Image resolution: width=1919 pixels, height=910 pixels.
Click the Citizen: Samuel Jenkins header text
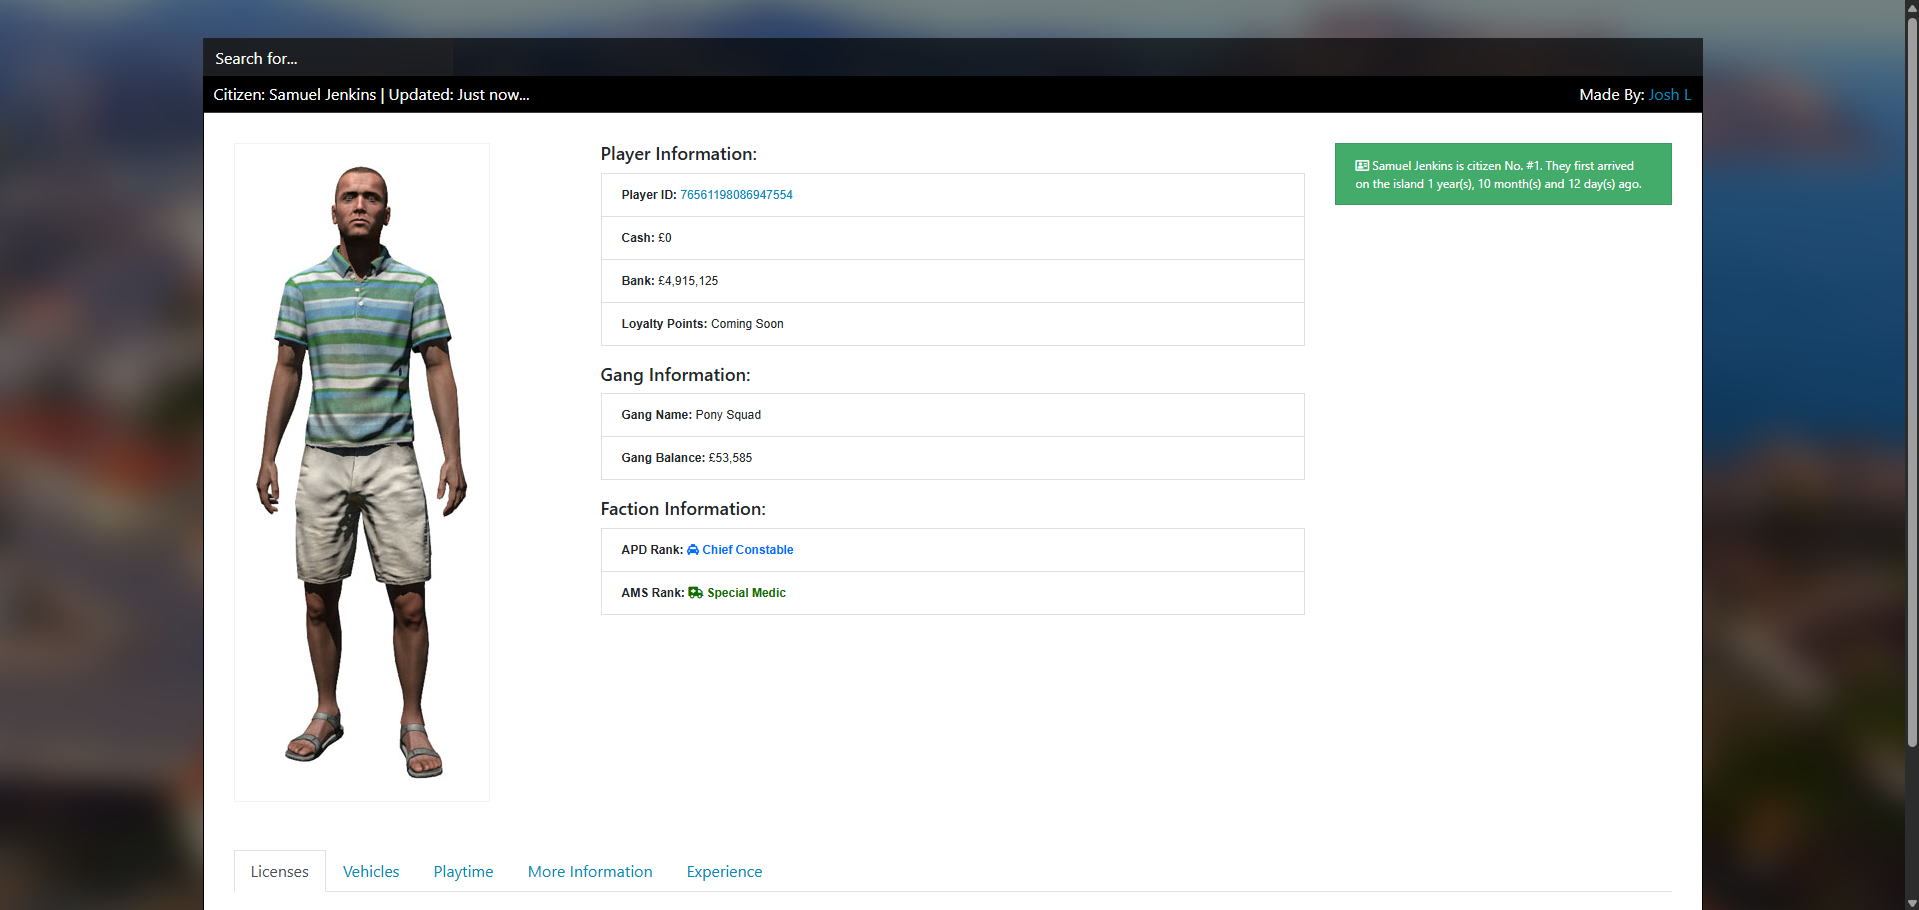pos(295,95)
